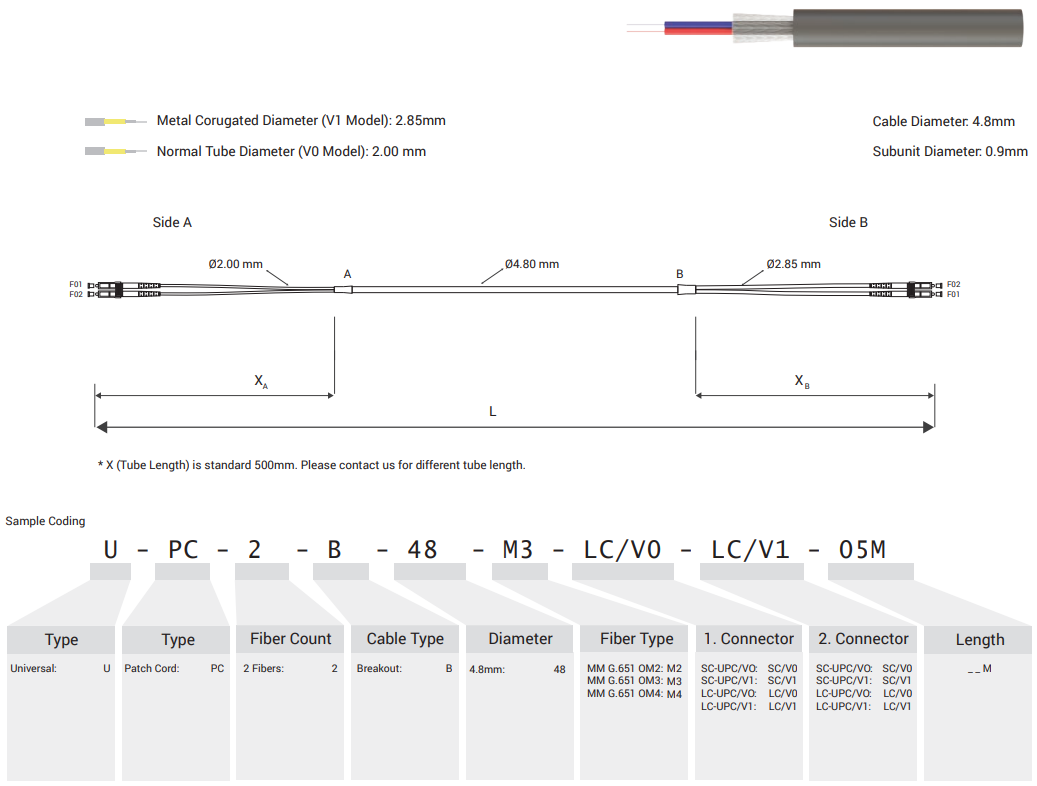This screenshot has height=786, width=1037.
Task: Click the Cable Type column header
Action: [x=405, y=639]
